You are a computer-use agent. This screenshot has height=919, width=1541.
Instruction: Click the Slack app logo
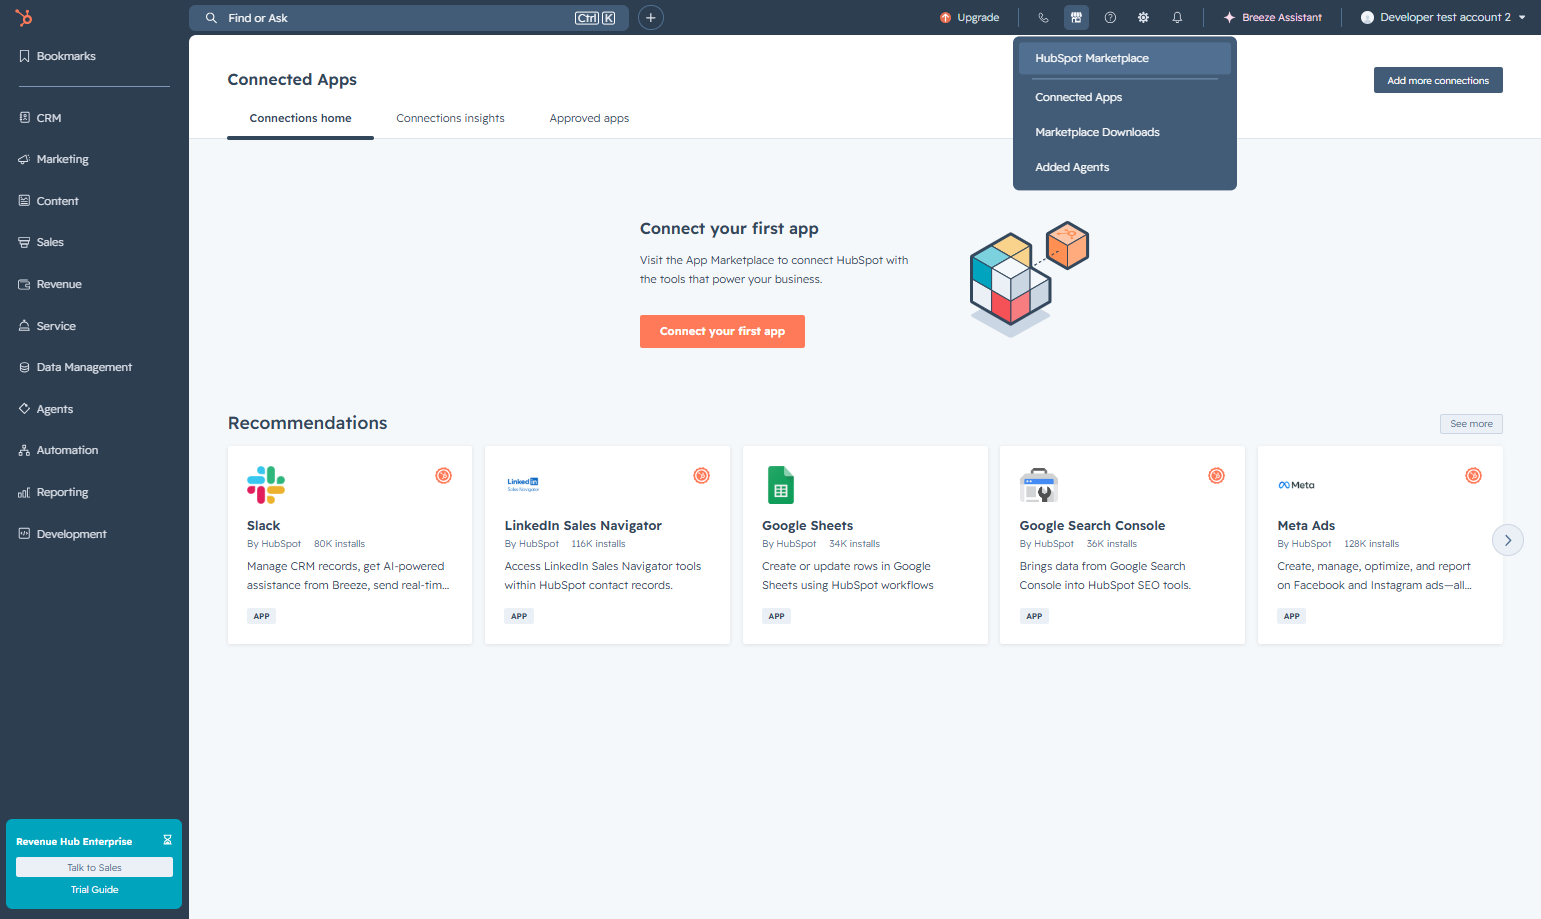(266, 485)
